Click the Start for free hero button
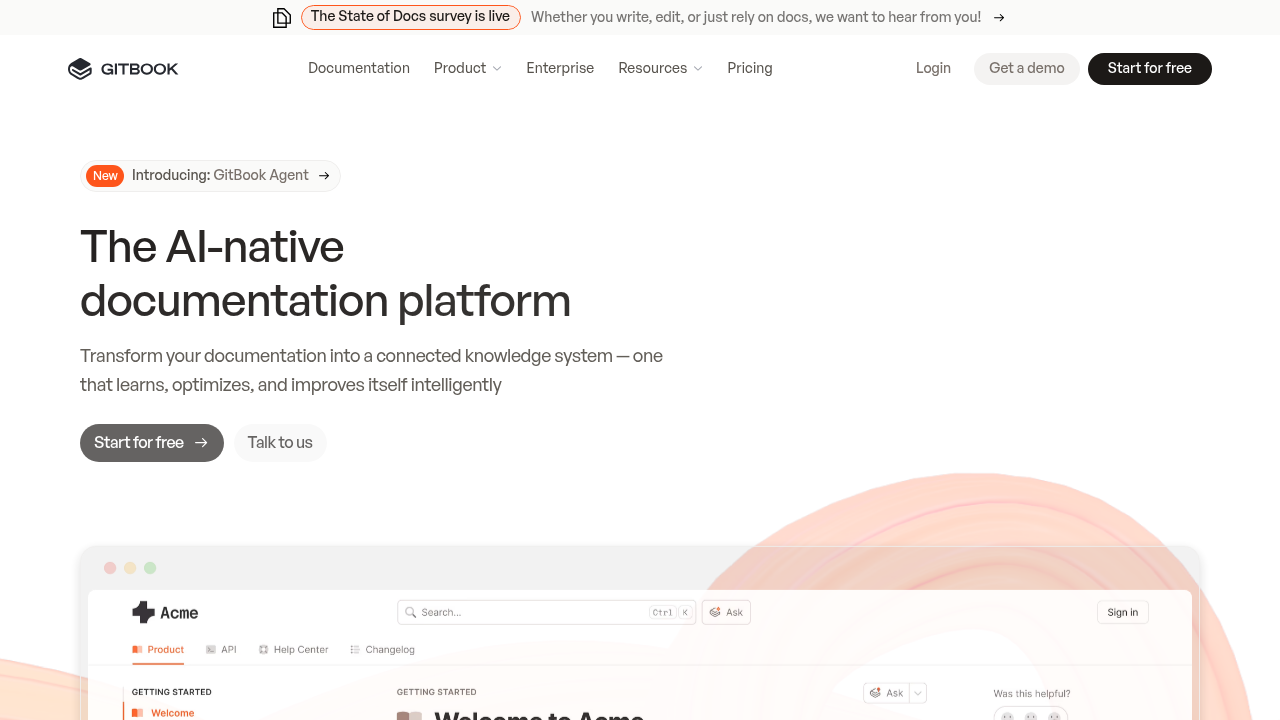 point(152,443)
